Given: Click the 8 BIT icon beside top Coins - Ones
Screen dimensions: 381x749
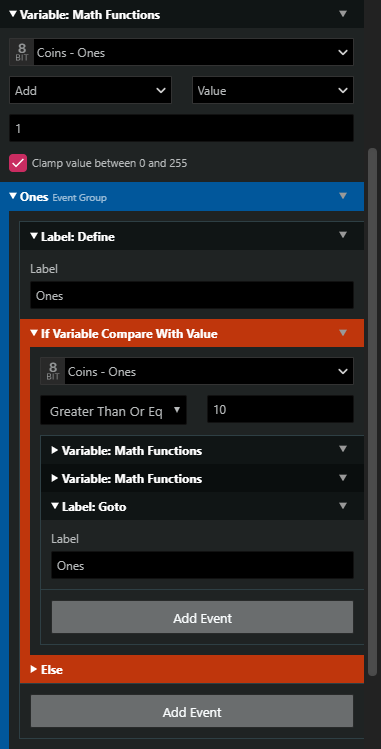Looking at the screenshot, I should point(21,52).
